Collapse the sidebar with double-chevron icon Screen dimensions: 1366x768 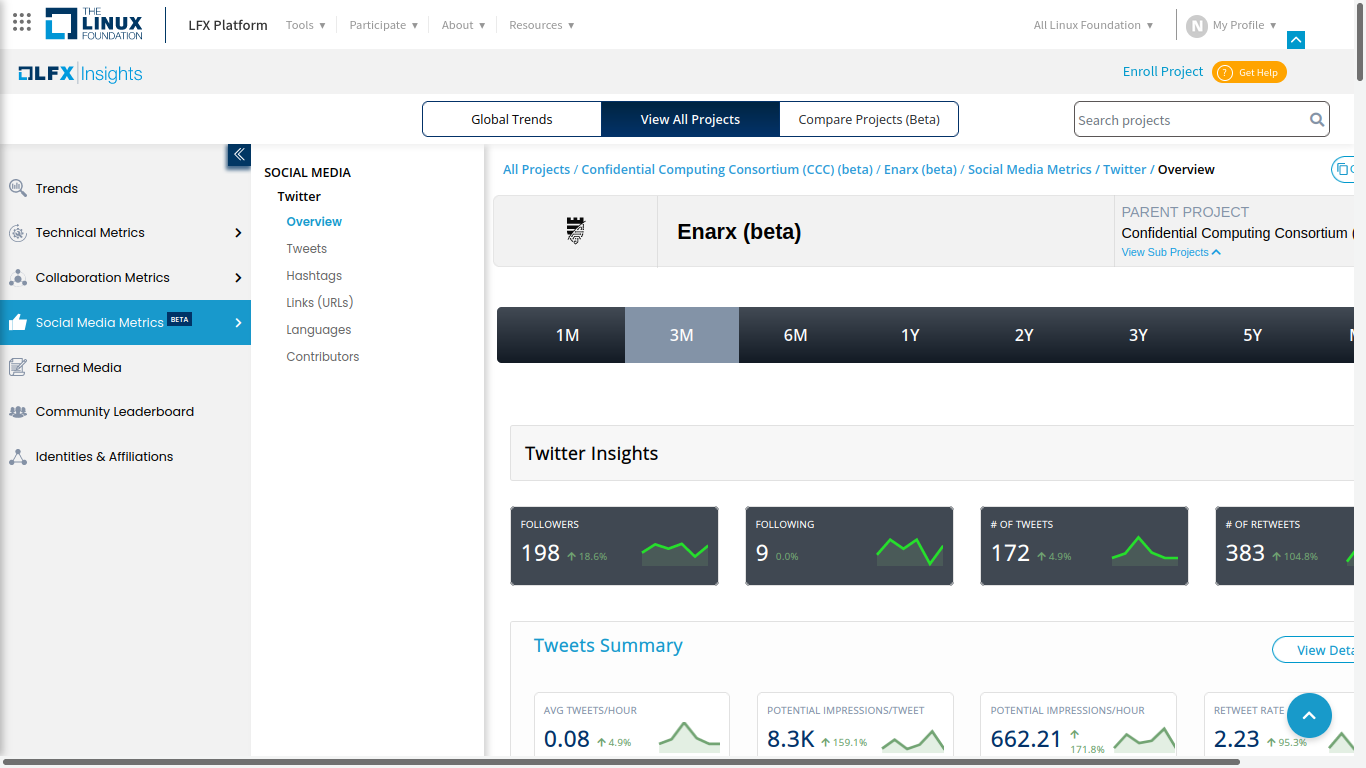(239, 155)
